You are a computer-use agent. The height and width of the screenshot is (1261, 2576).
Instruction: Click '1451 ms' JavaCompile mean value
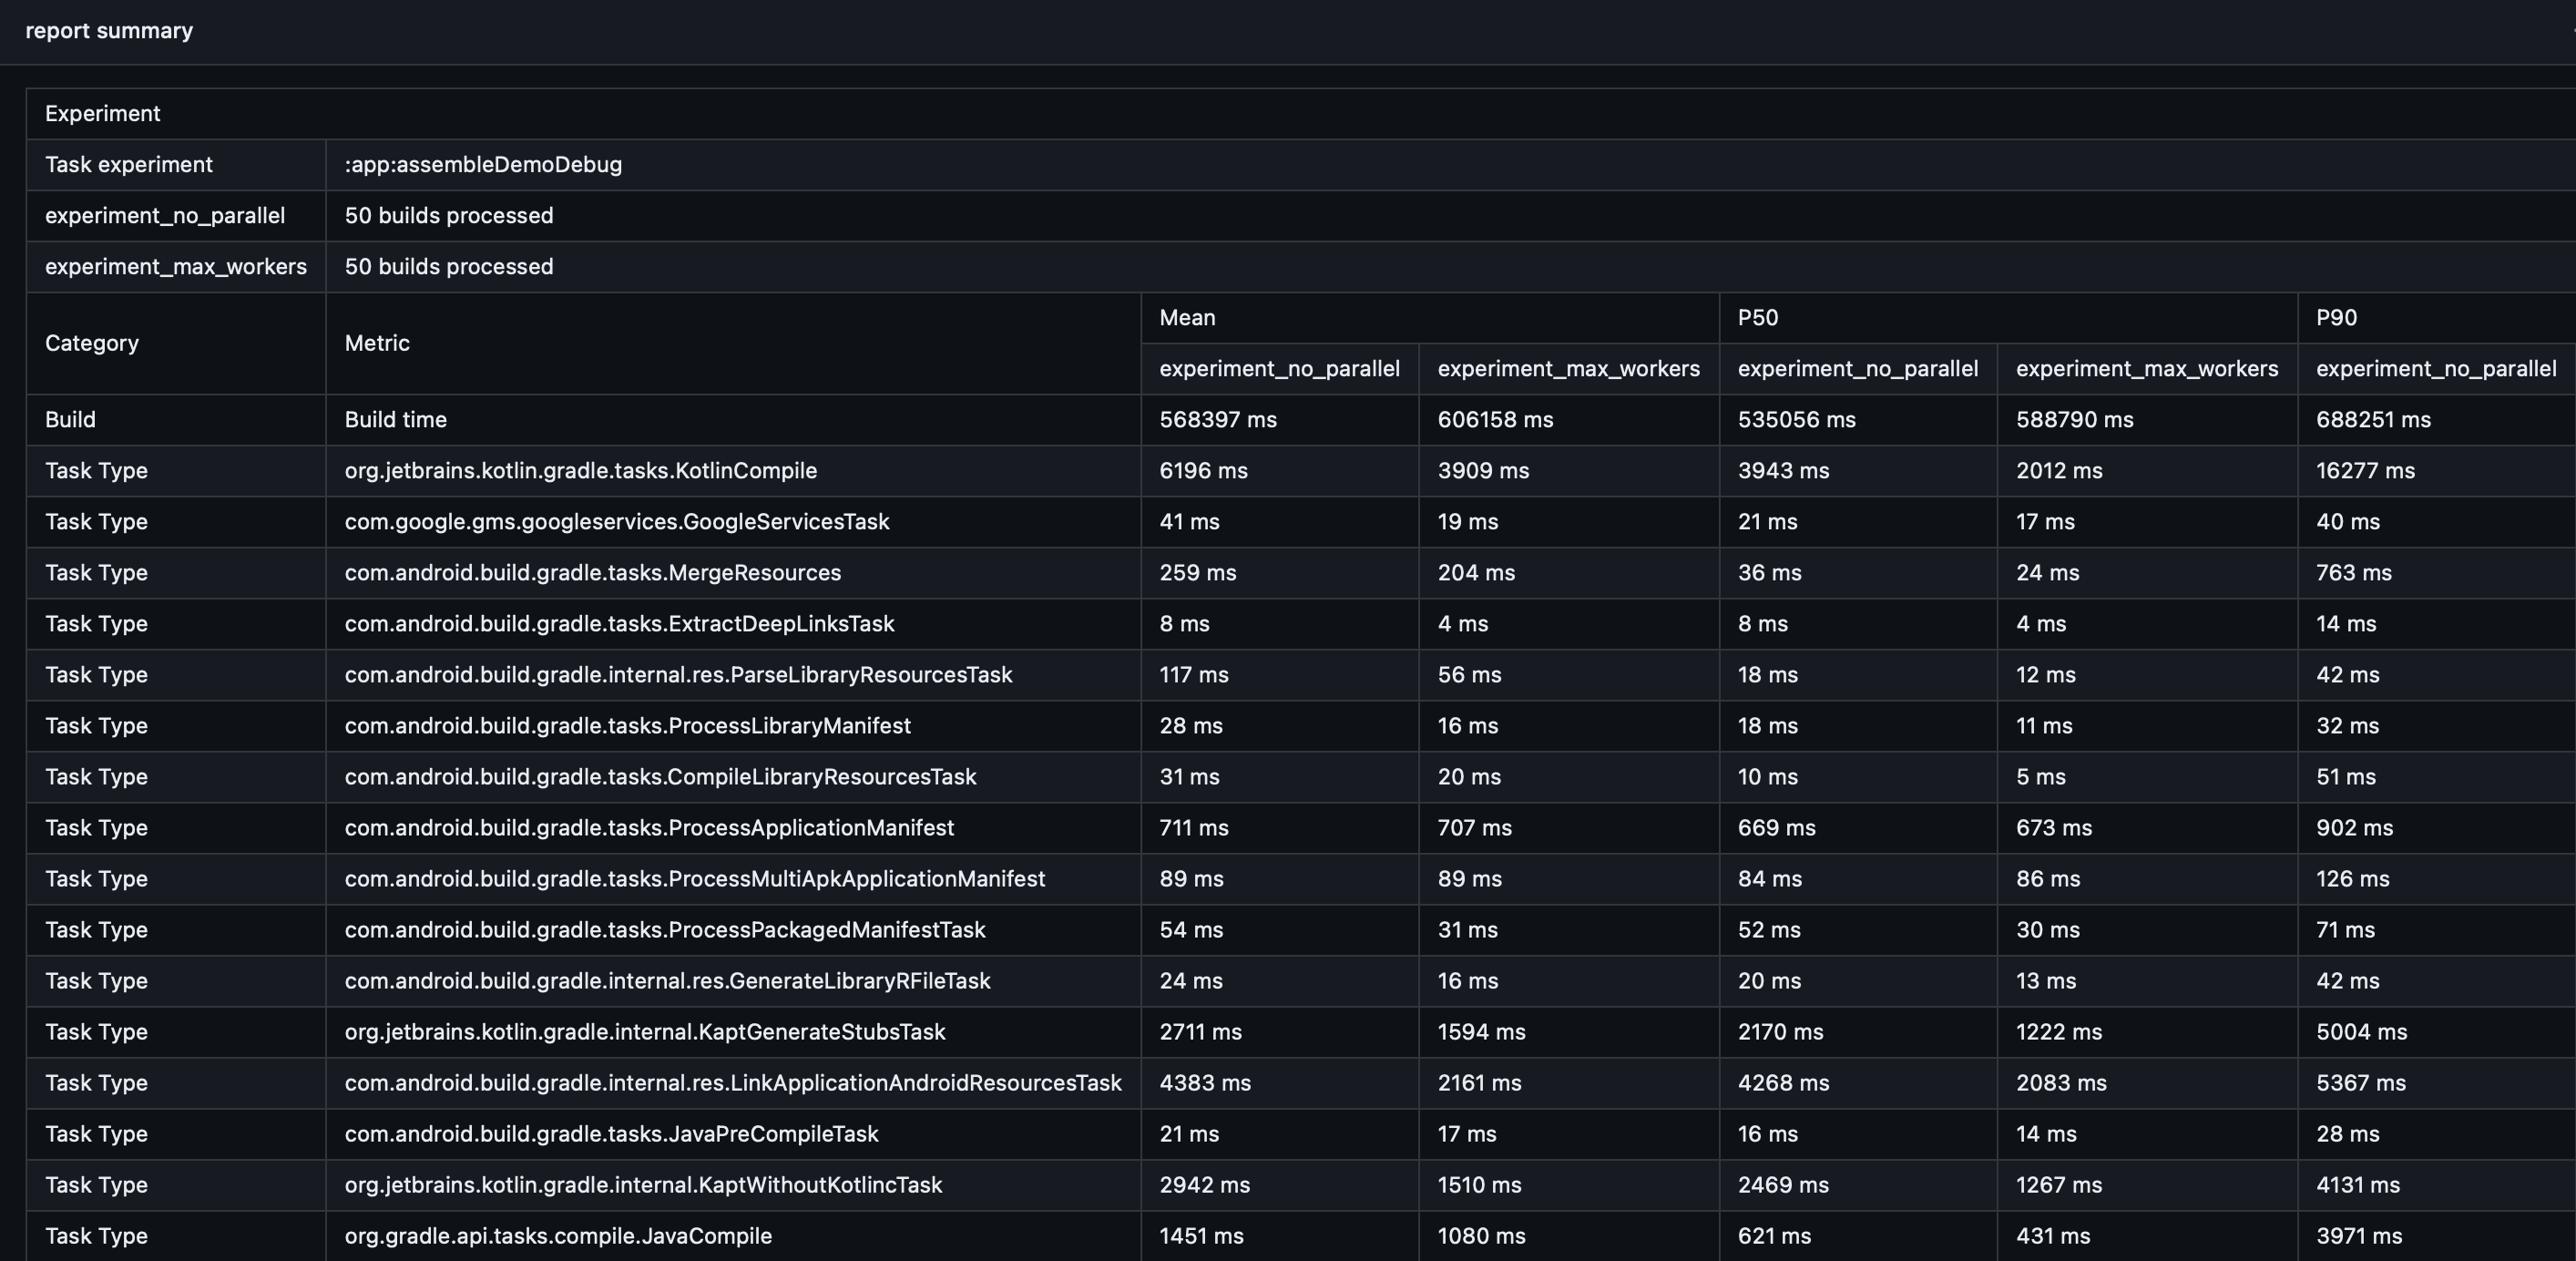point(1201,1236)
